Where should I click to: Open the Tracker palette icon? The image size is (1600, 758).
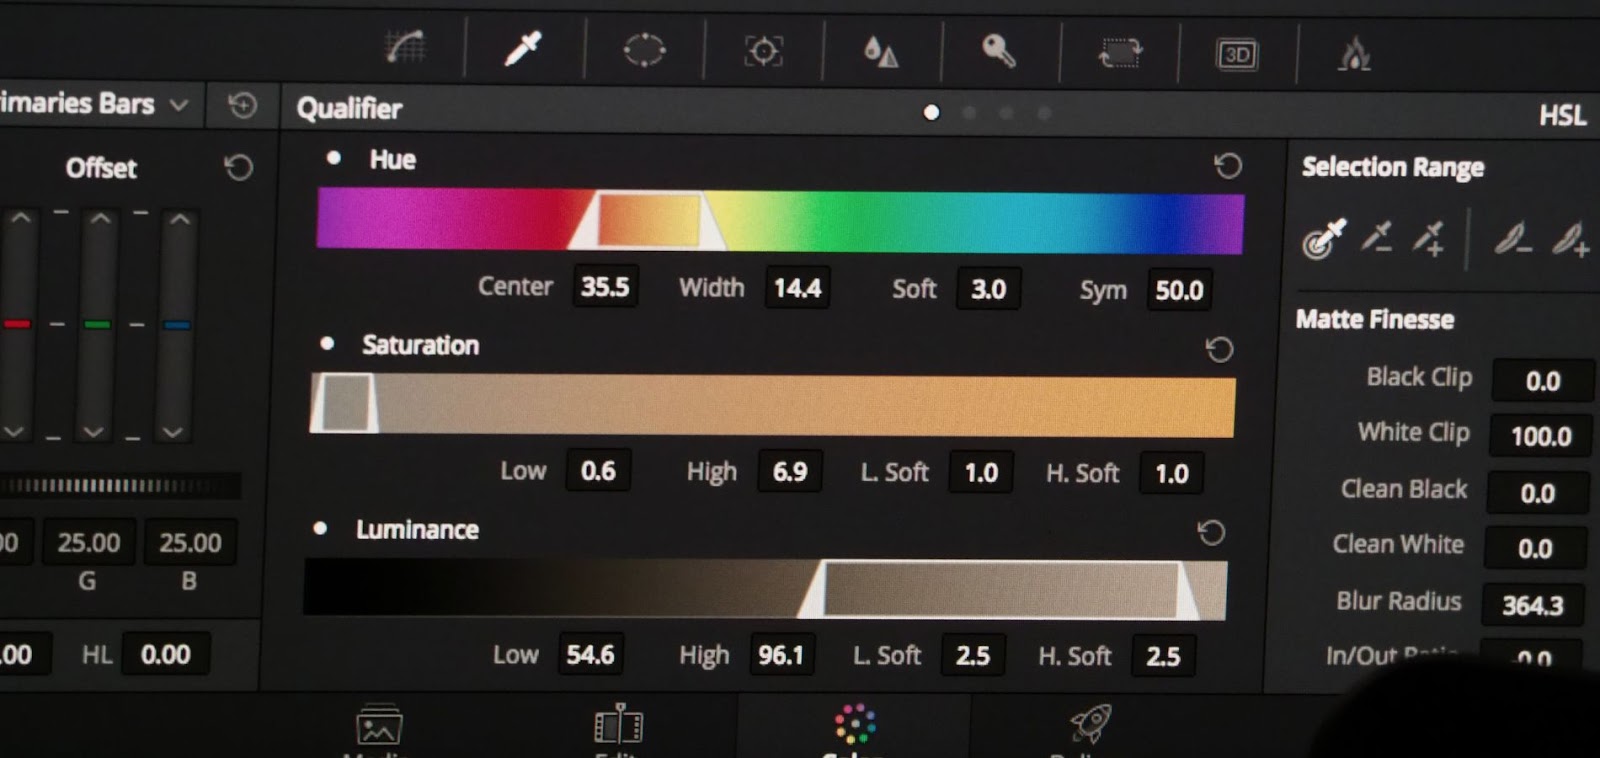(x=763, y=50)
